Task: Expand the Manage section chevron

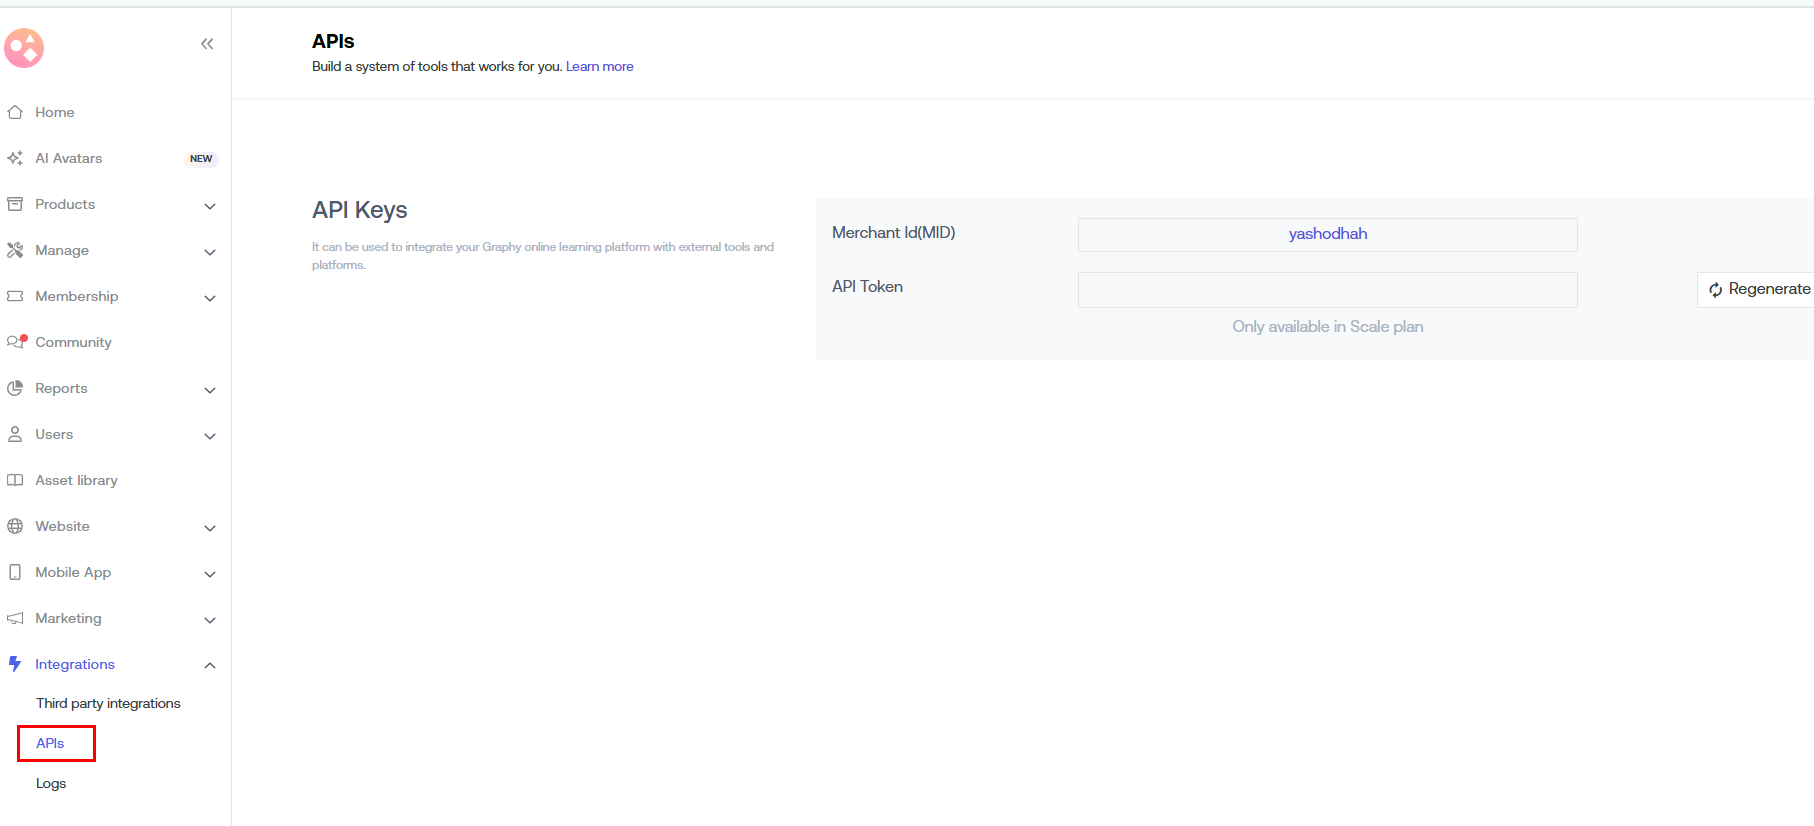Action: click(x=210, y=251)
